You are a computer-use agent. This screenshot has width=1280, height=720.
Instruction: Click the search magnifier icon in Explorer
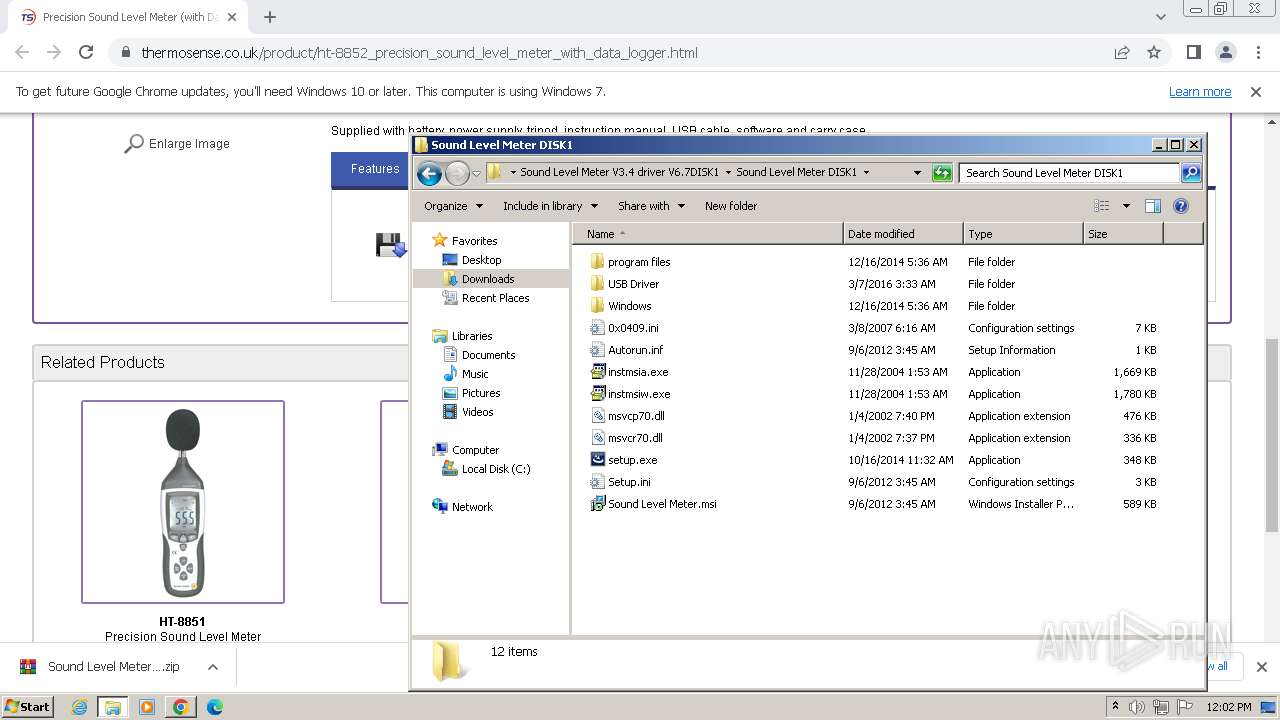click(x=1190, y=173)
